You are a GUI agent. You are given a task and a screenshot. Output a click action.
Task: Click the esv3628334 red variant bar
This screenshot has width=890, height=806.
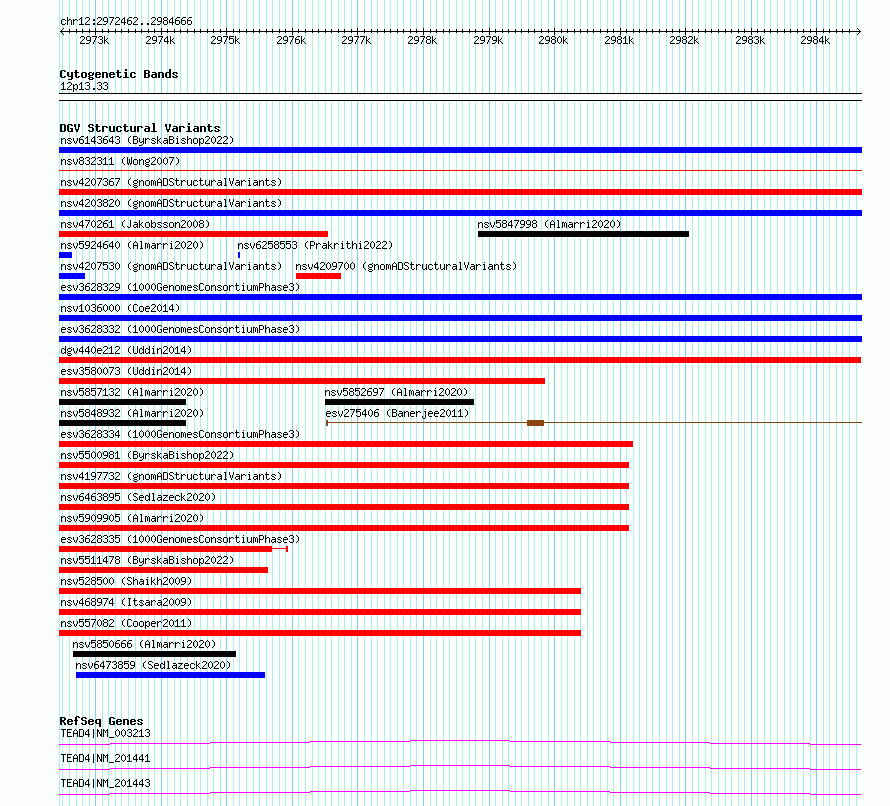coord(346,444)
